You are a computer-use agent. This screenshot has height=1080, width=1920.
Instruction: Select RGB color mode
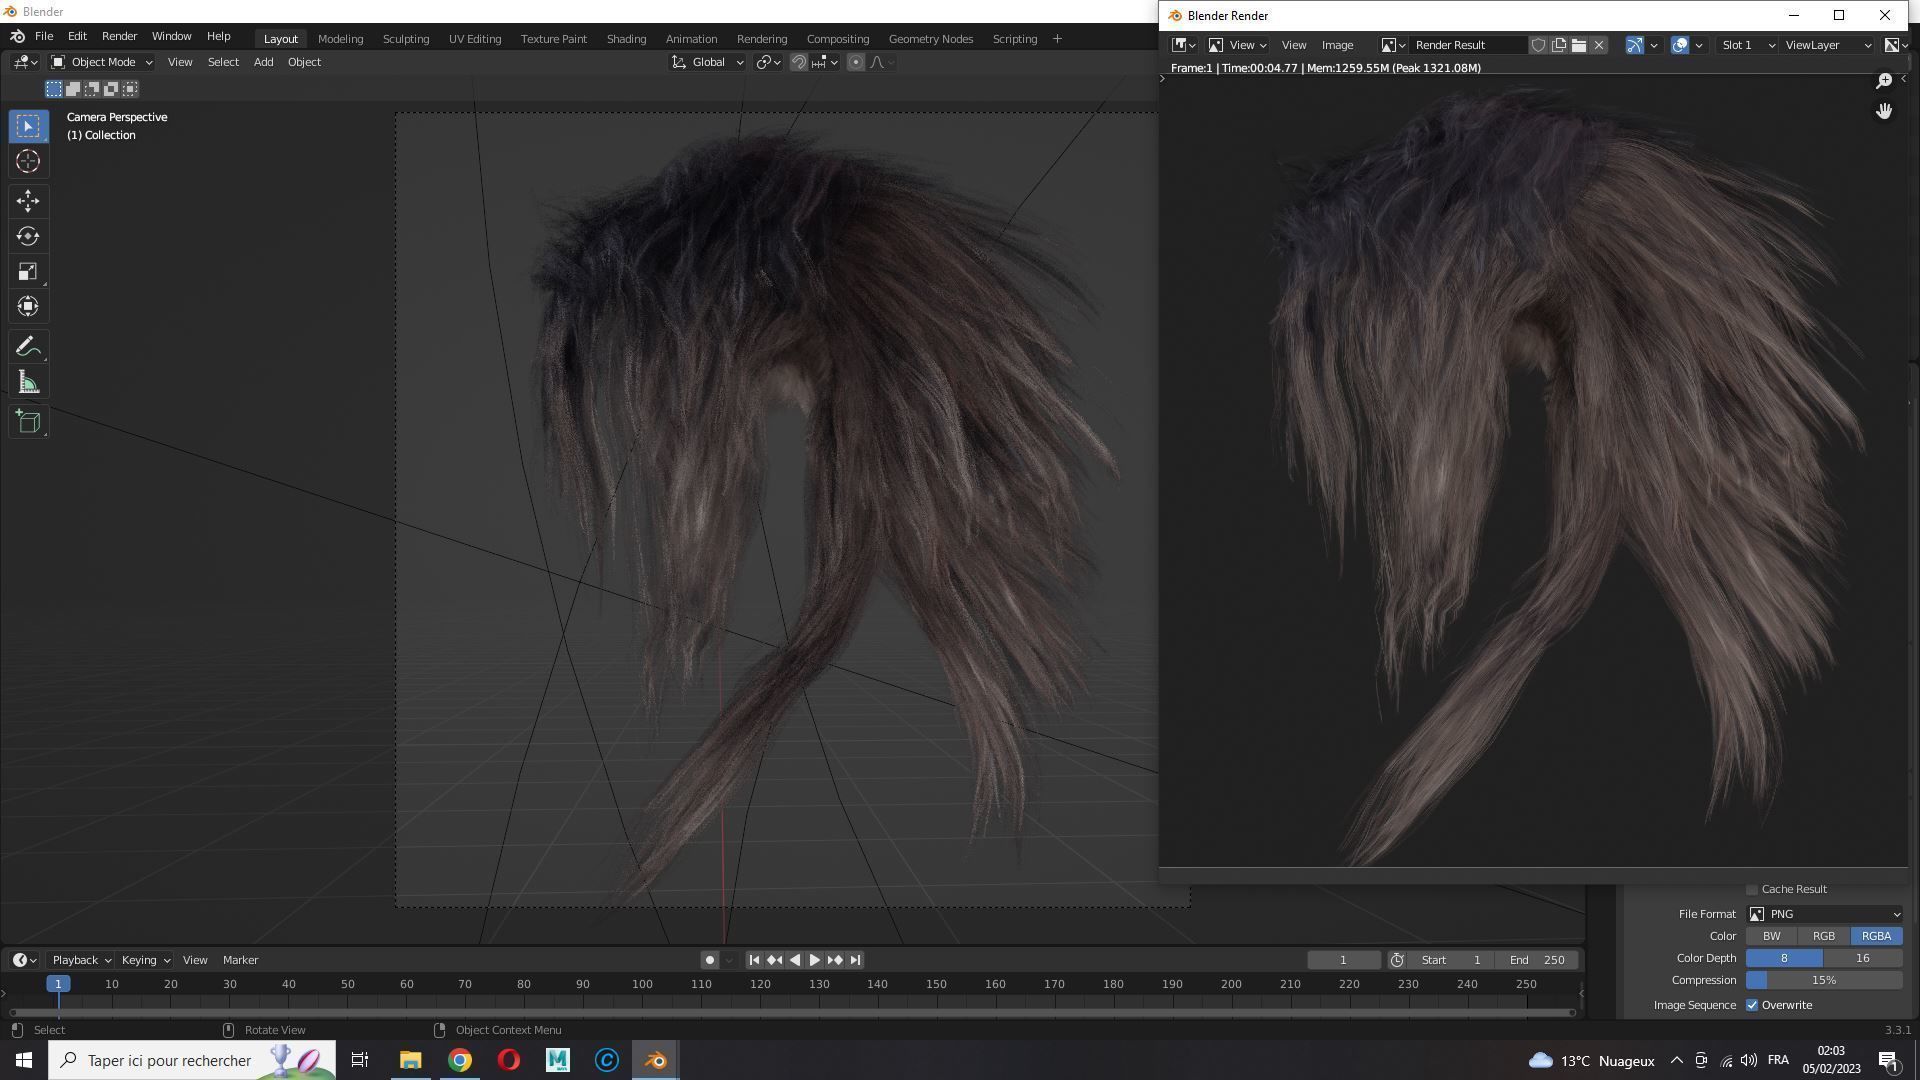[x=1823, y=936]
